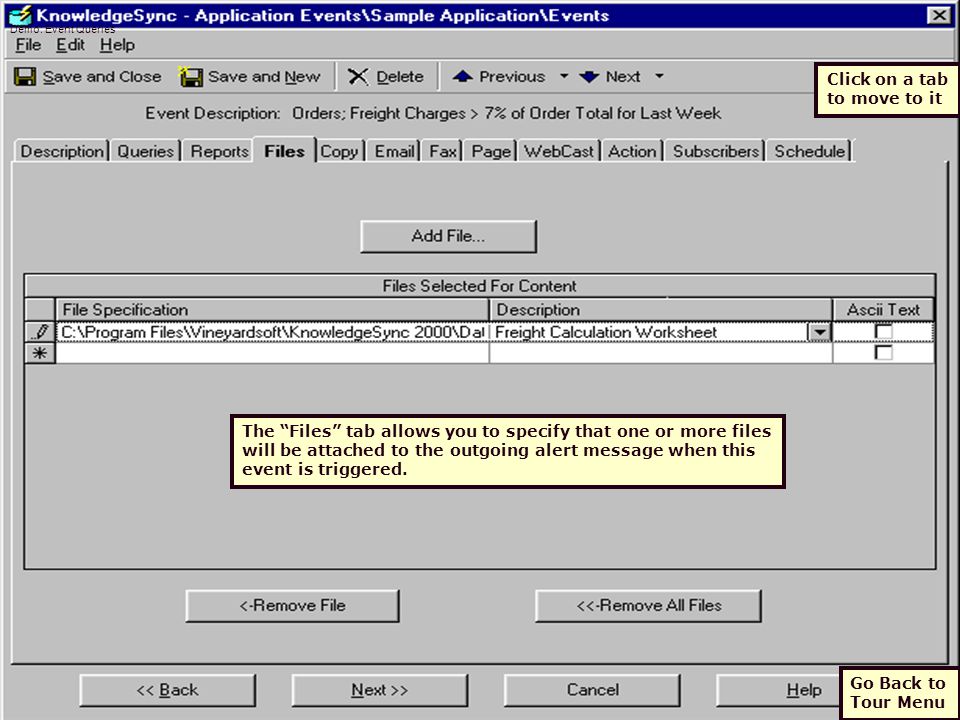The height and width of the screenshot is (720, 960).
Task: Switch to the Description tab
Action: (x=62, y=151)
